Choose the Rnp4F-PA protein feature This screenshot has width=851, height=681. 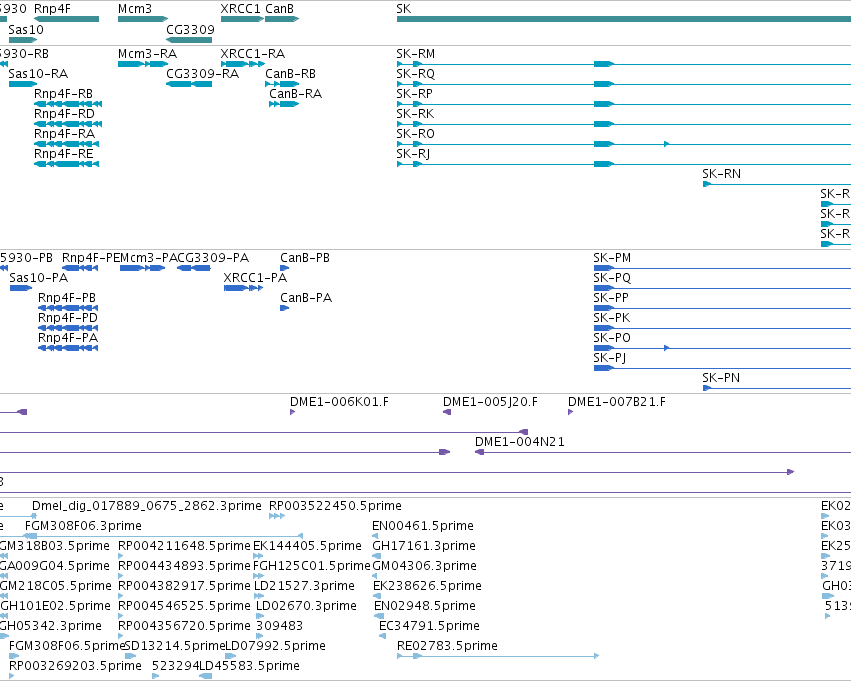(x=68, y=348)
